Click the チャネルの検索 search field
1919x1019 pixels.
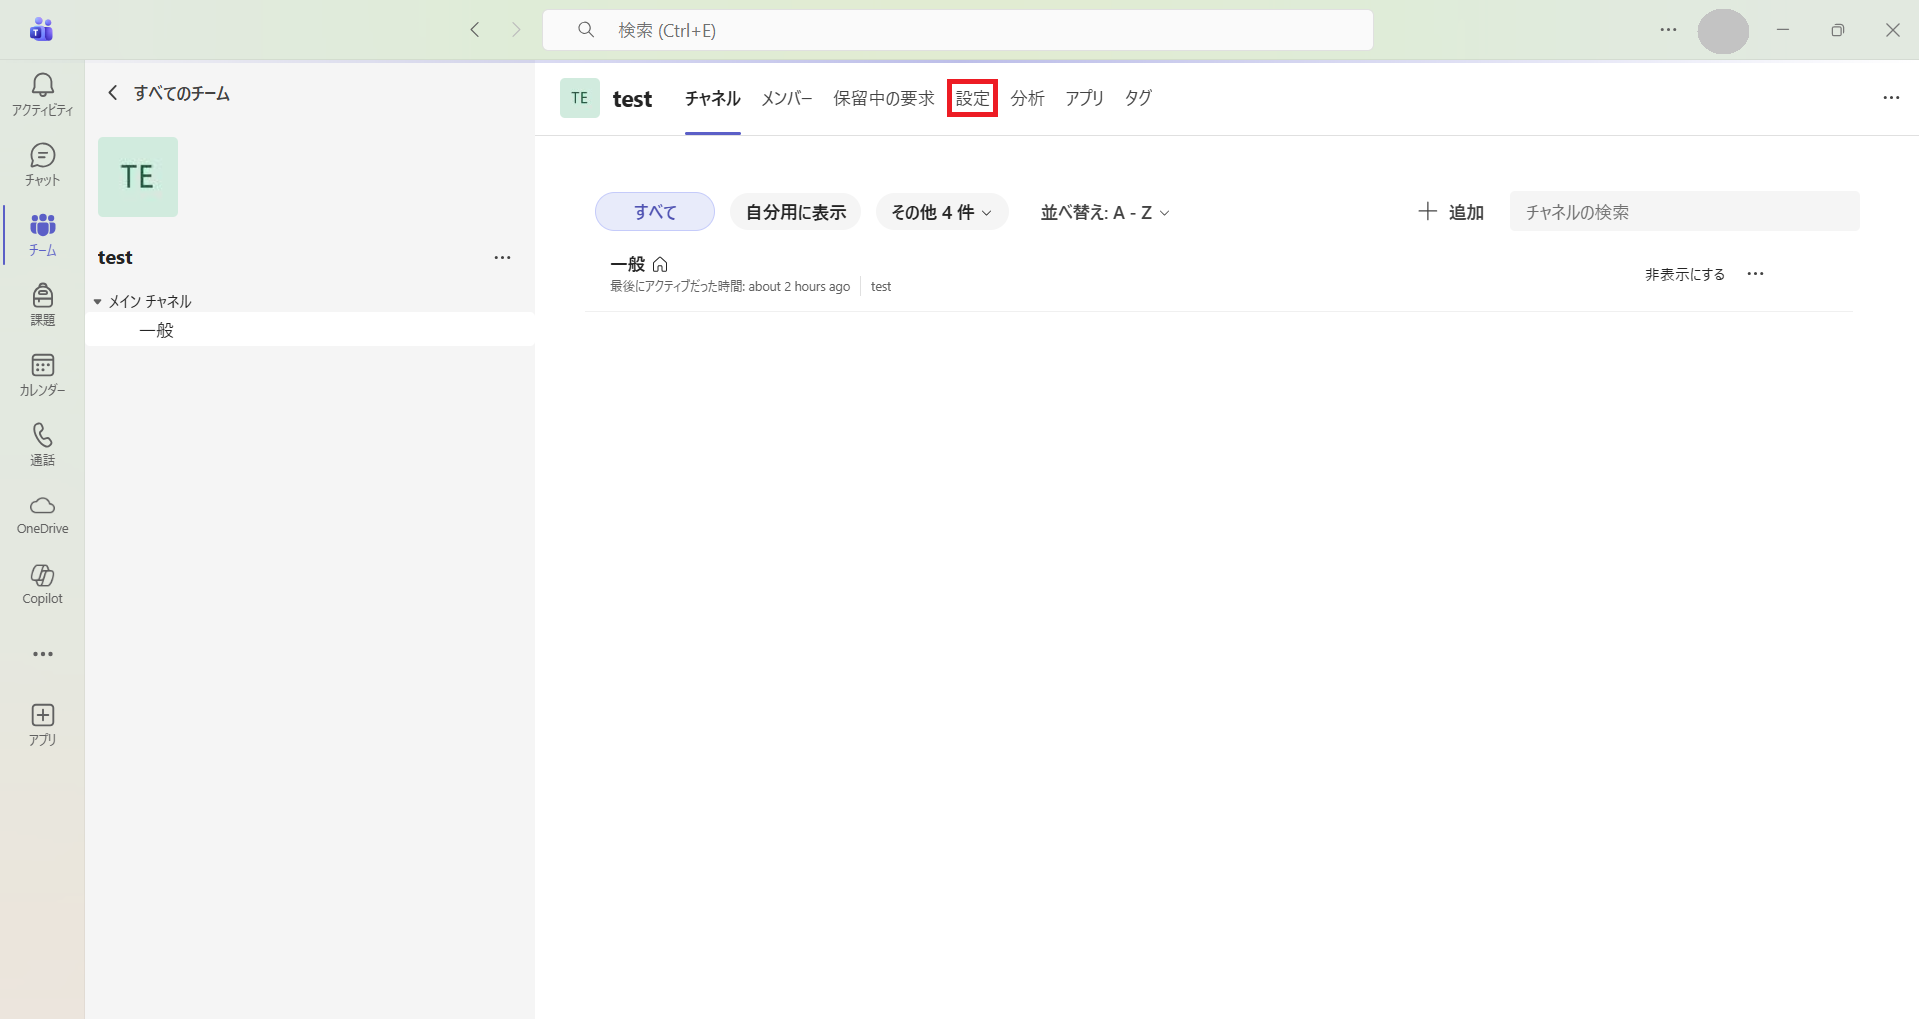(1684, 212)
